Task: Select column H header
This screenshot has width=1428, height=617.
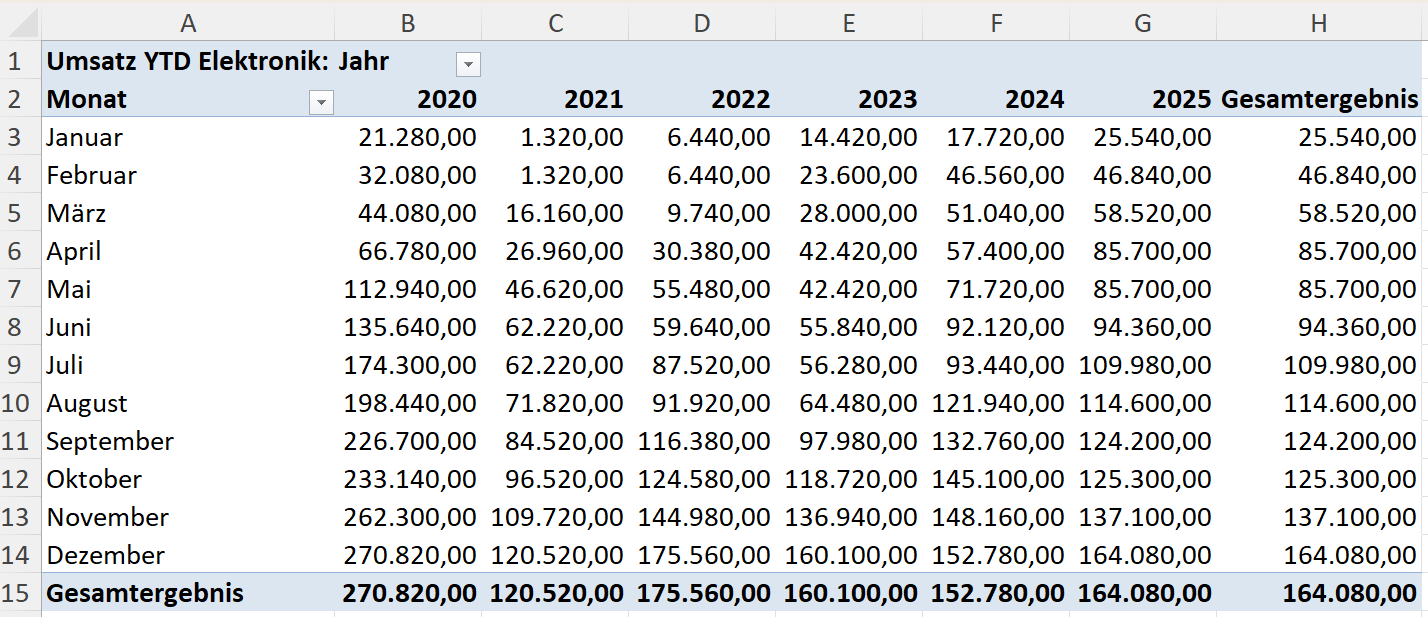Action: click(1319, 23)
